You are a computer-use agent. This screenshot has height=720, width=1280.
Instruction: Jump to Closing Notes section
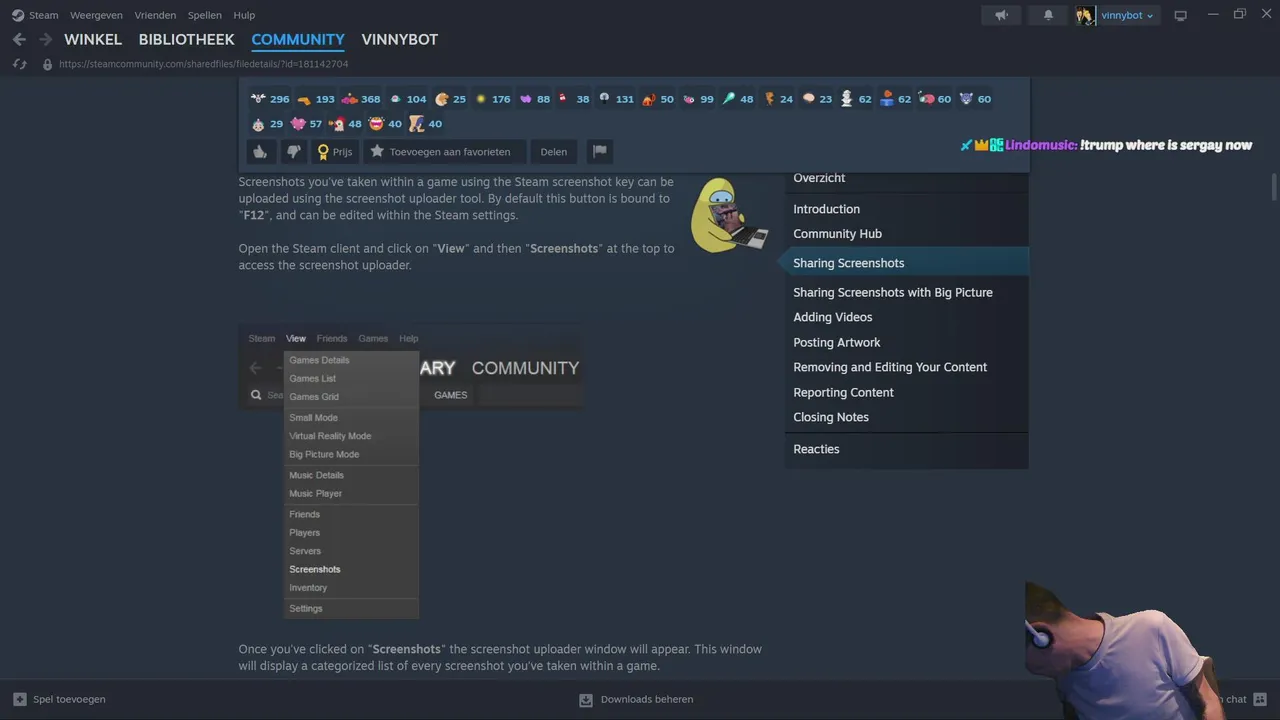point(830,417)
